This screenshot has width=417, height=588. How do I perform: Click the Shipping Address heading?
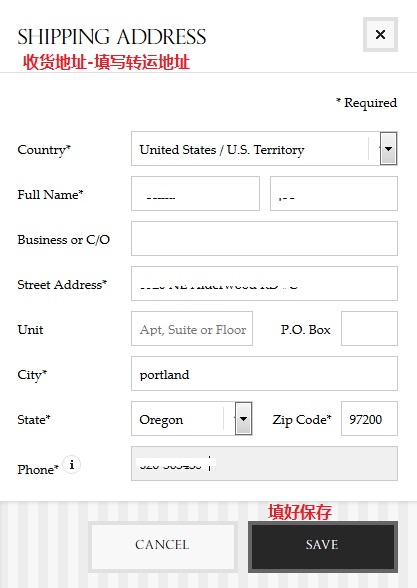(x=112, y=37)
